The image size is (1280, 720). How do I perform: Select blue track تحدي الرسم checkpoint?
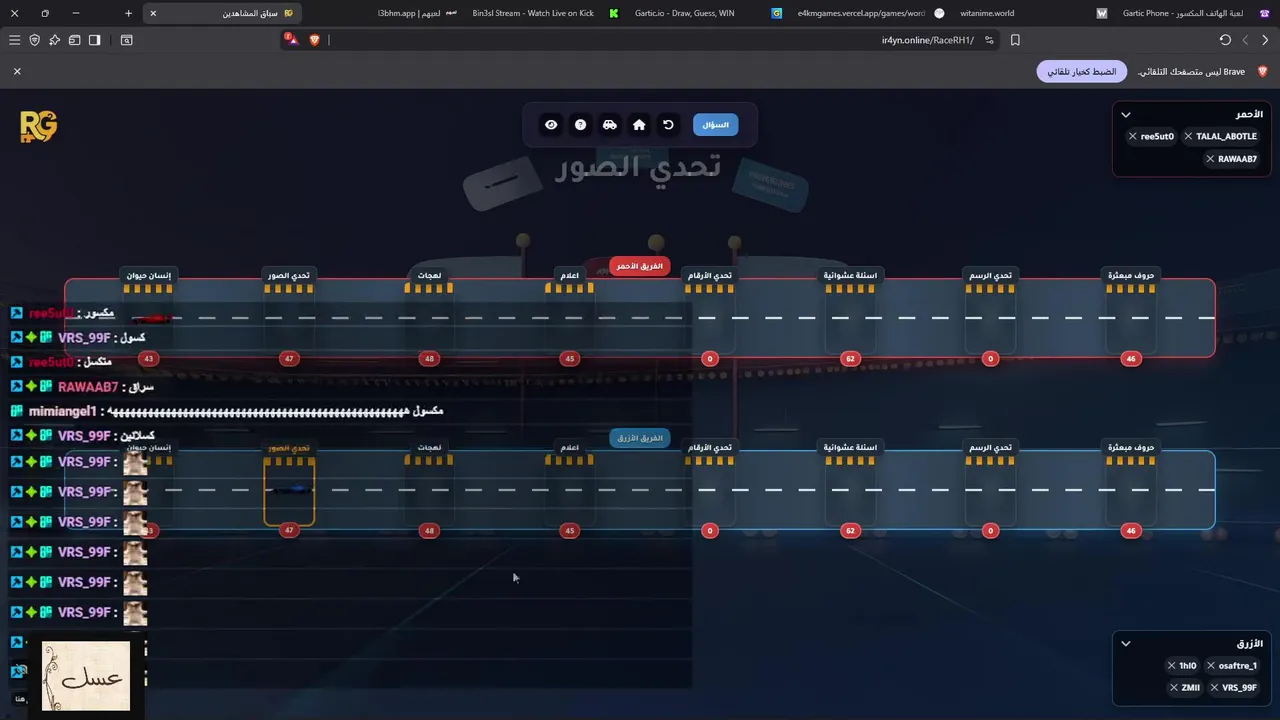click(991, 489)
